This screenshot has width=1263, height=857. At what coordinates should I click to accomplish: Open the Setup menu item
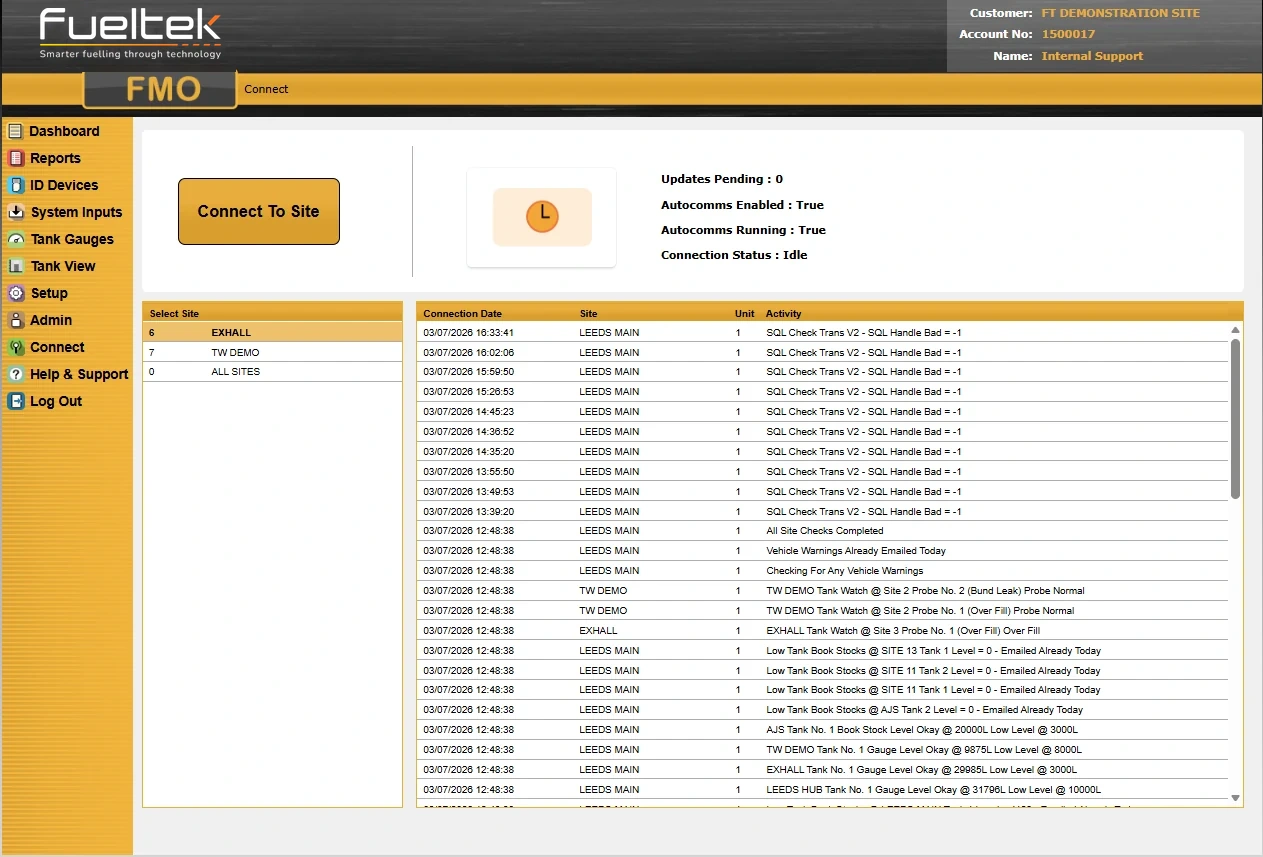coord(49,293)
